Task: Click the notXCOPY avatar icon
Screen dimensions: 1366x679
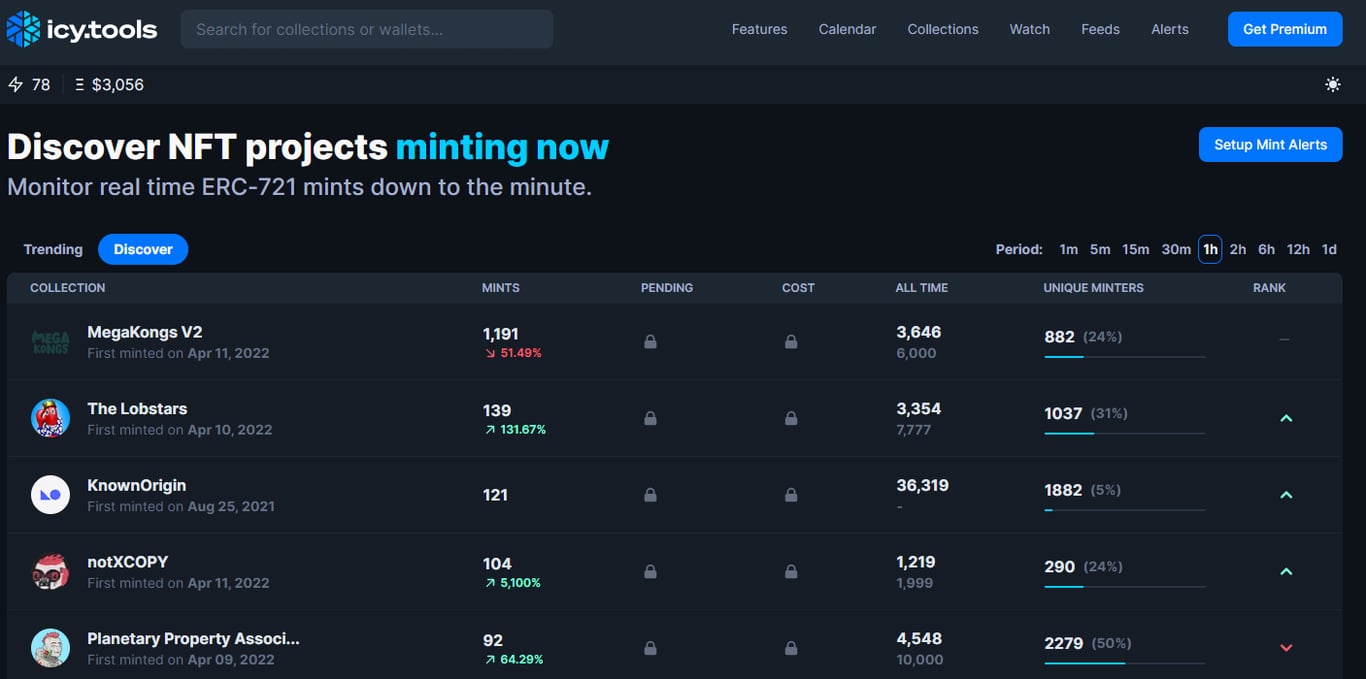Action: [x=50, y=572]
